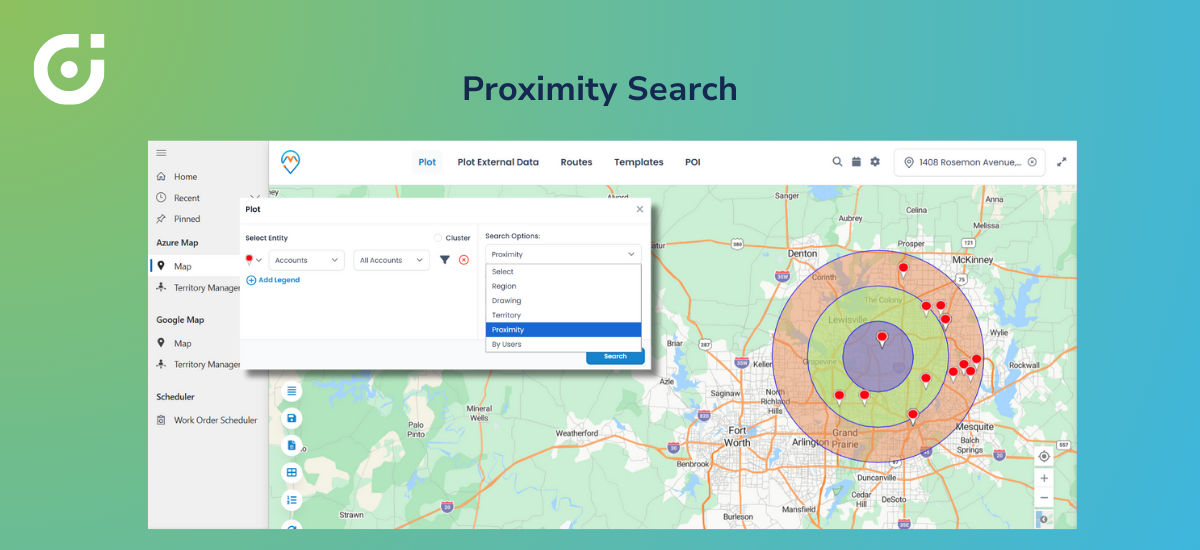Click the list view map tool icon
The height and width of the screenshot is (550, 1200).
[x=292, y=390]
